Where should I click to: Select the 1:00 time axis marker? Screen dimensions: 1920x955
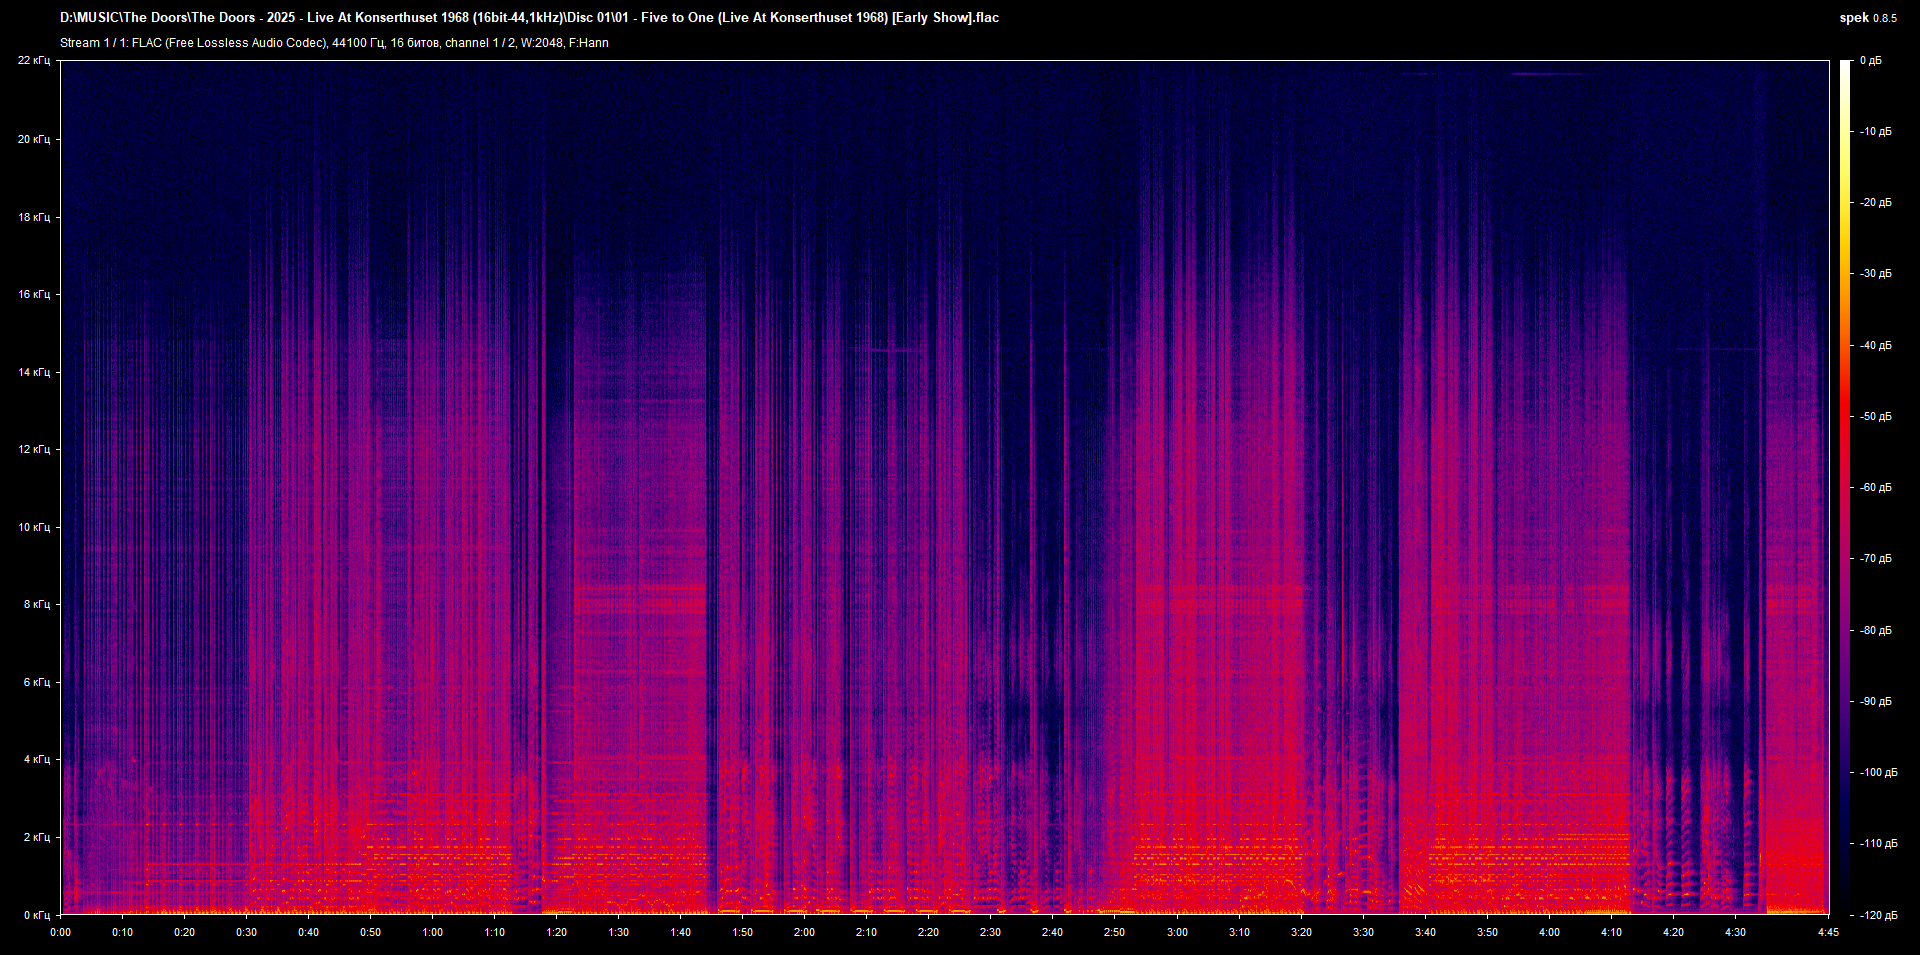[432, 932]
